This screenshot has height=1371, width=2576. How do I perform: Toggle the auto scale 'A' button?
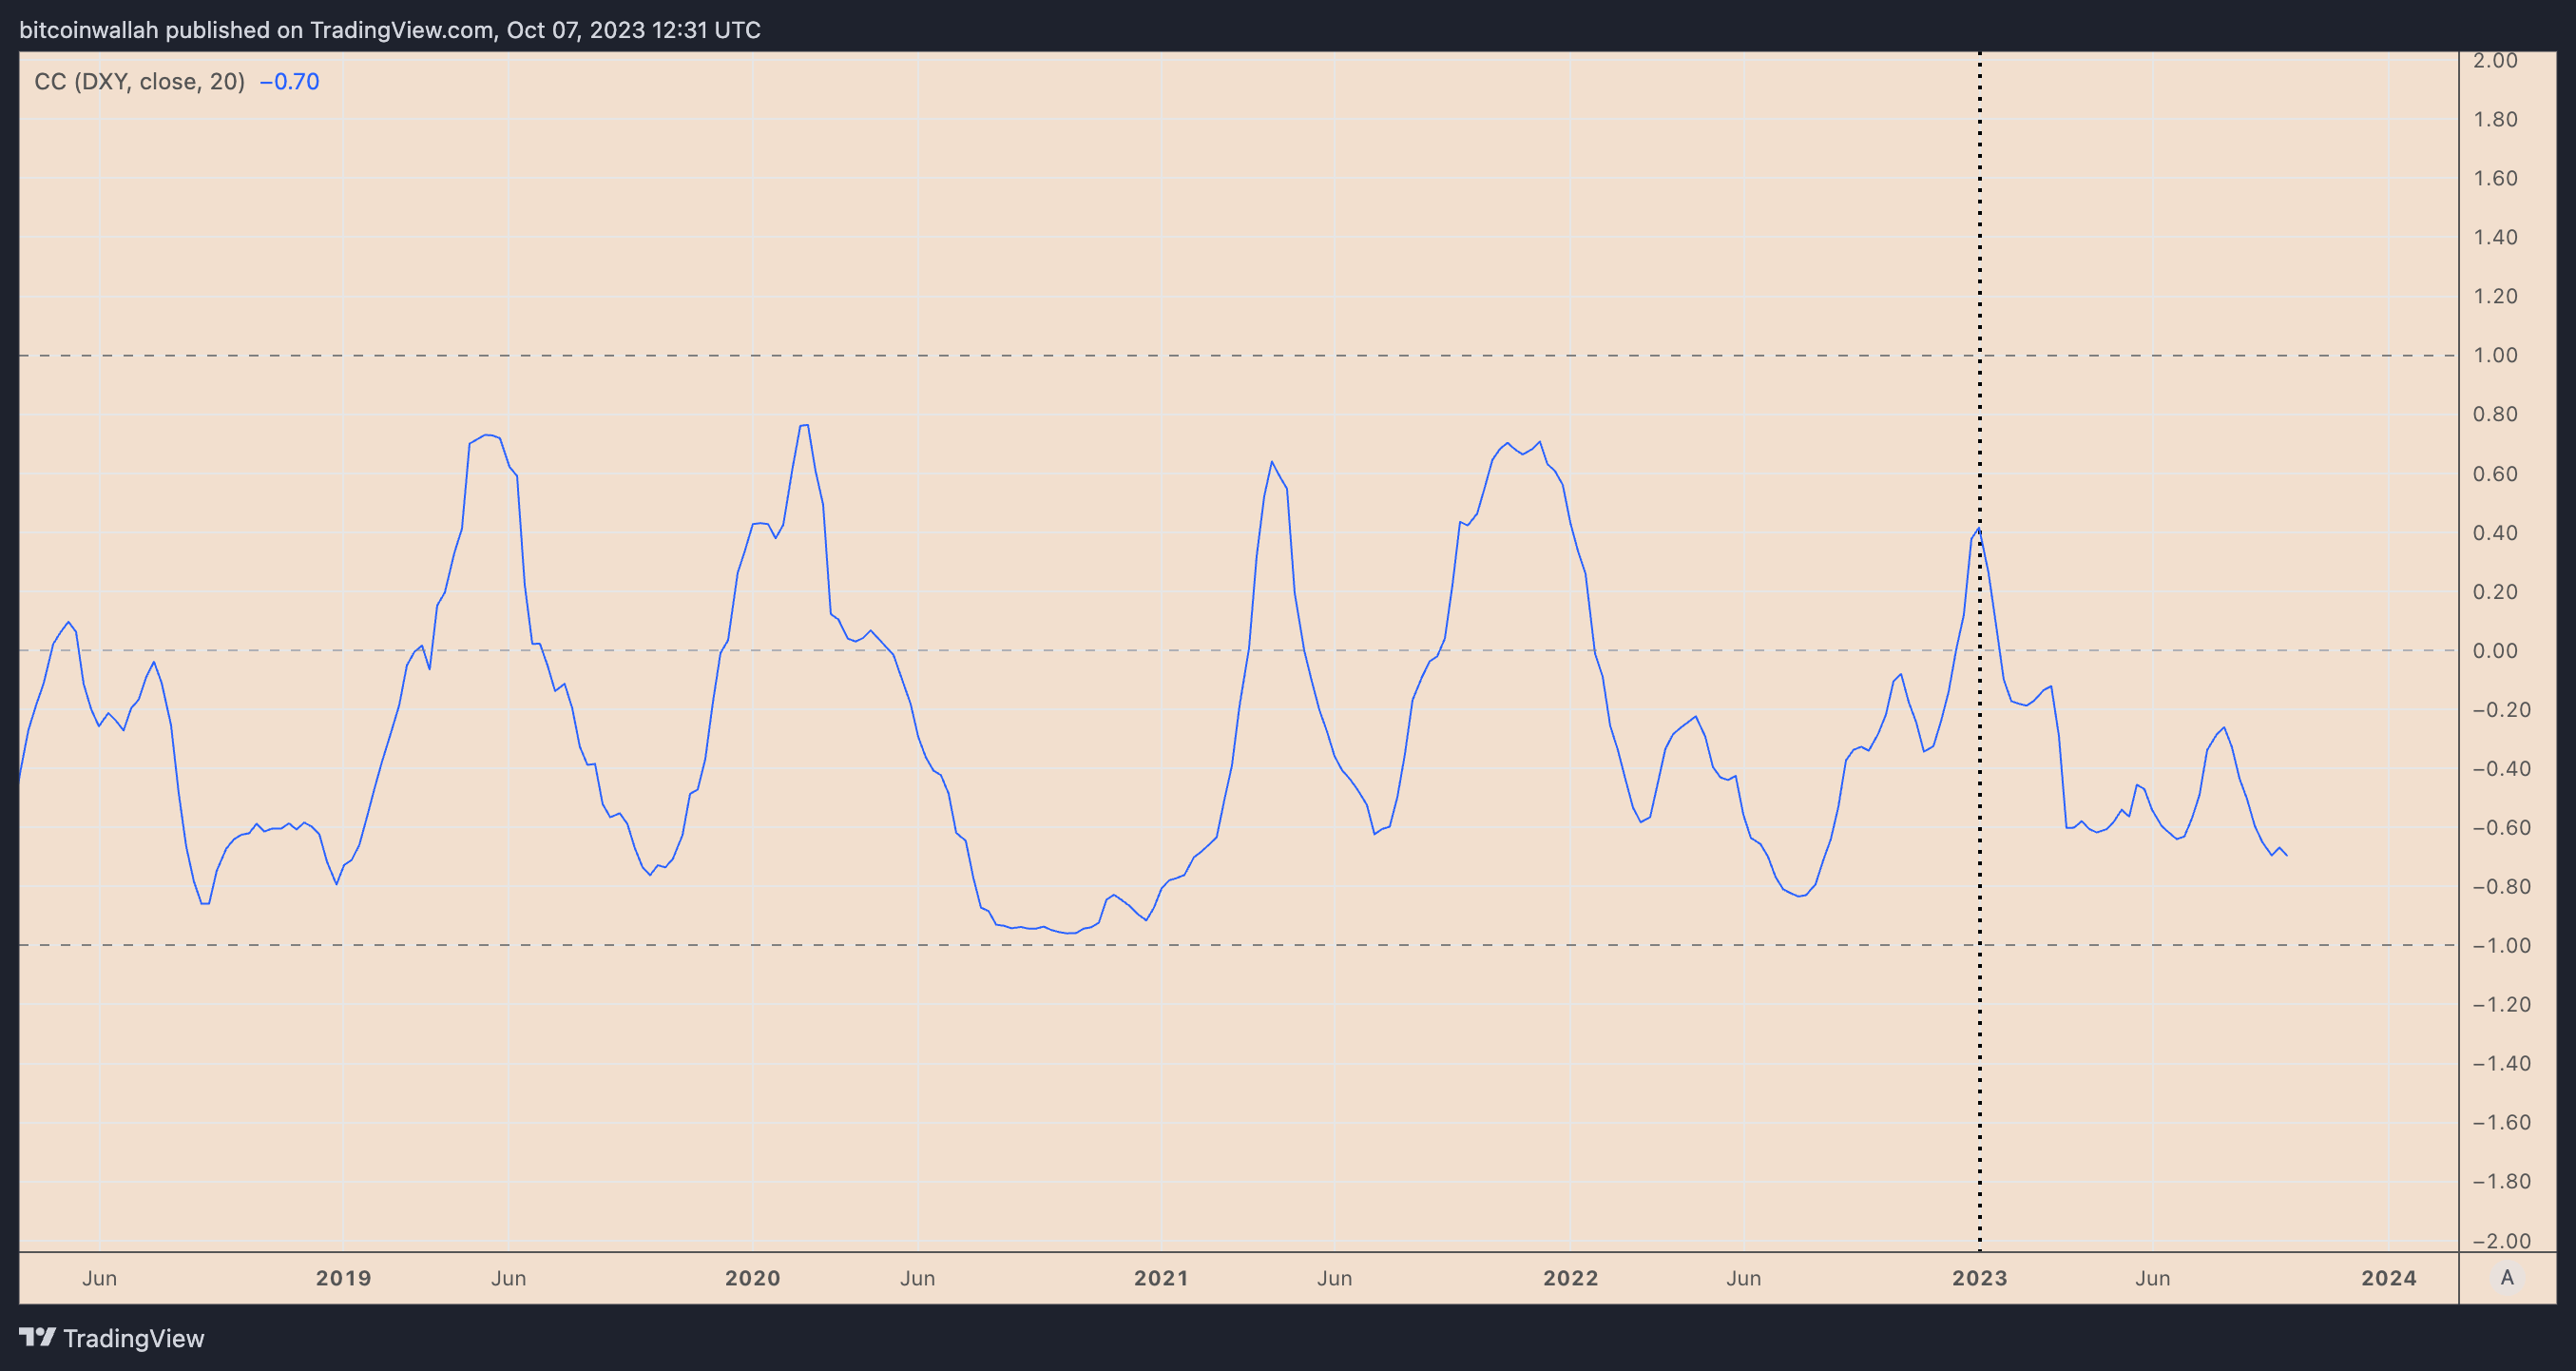pos(2506,1277)
